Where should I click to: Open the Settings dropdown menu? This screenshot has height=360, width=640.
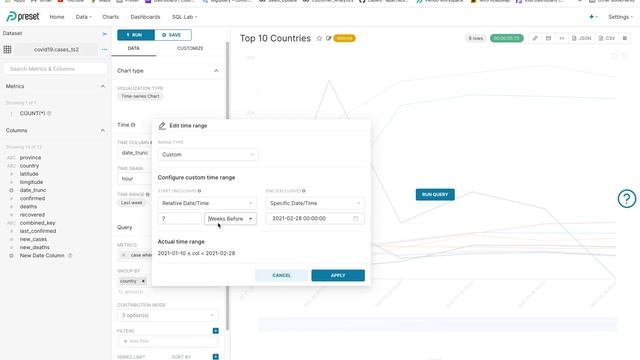coord(620,17)
